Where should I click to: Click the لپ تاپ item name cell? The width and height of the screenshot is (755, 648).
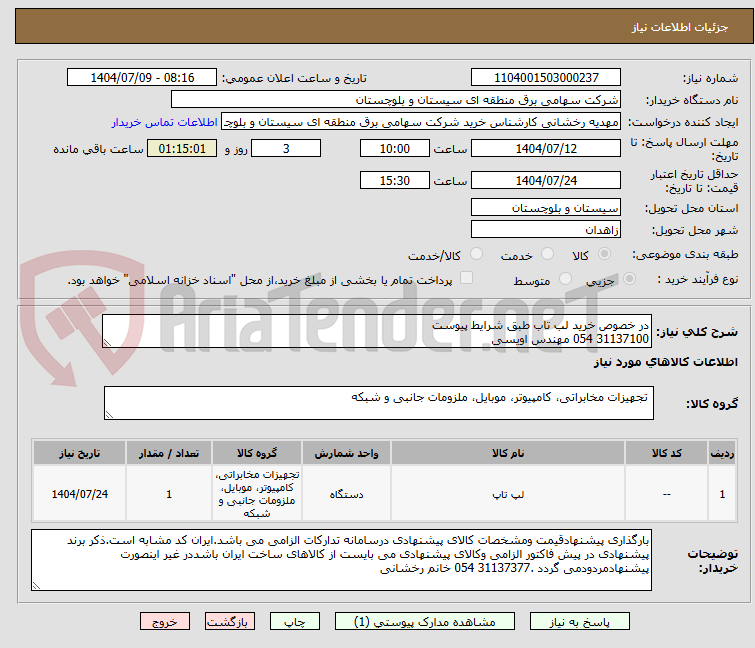point(508,494)
